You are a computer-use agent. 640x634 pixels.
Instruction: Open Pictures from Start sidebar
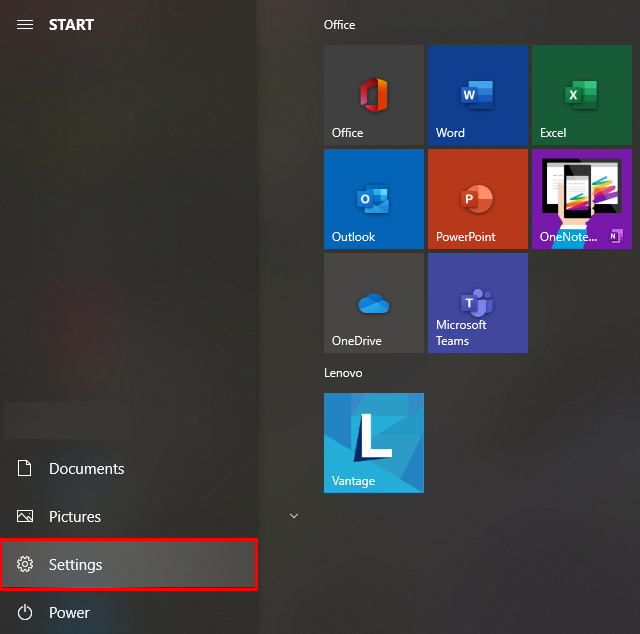coord(129,516)
